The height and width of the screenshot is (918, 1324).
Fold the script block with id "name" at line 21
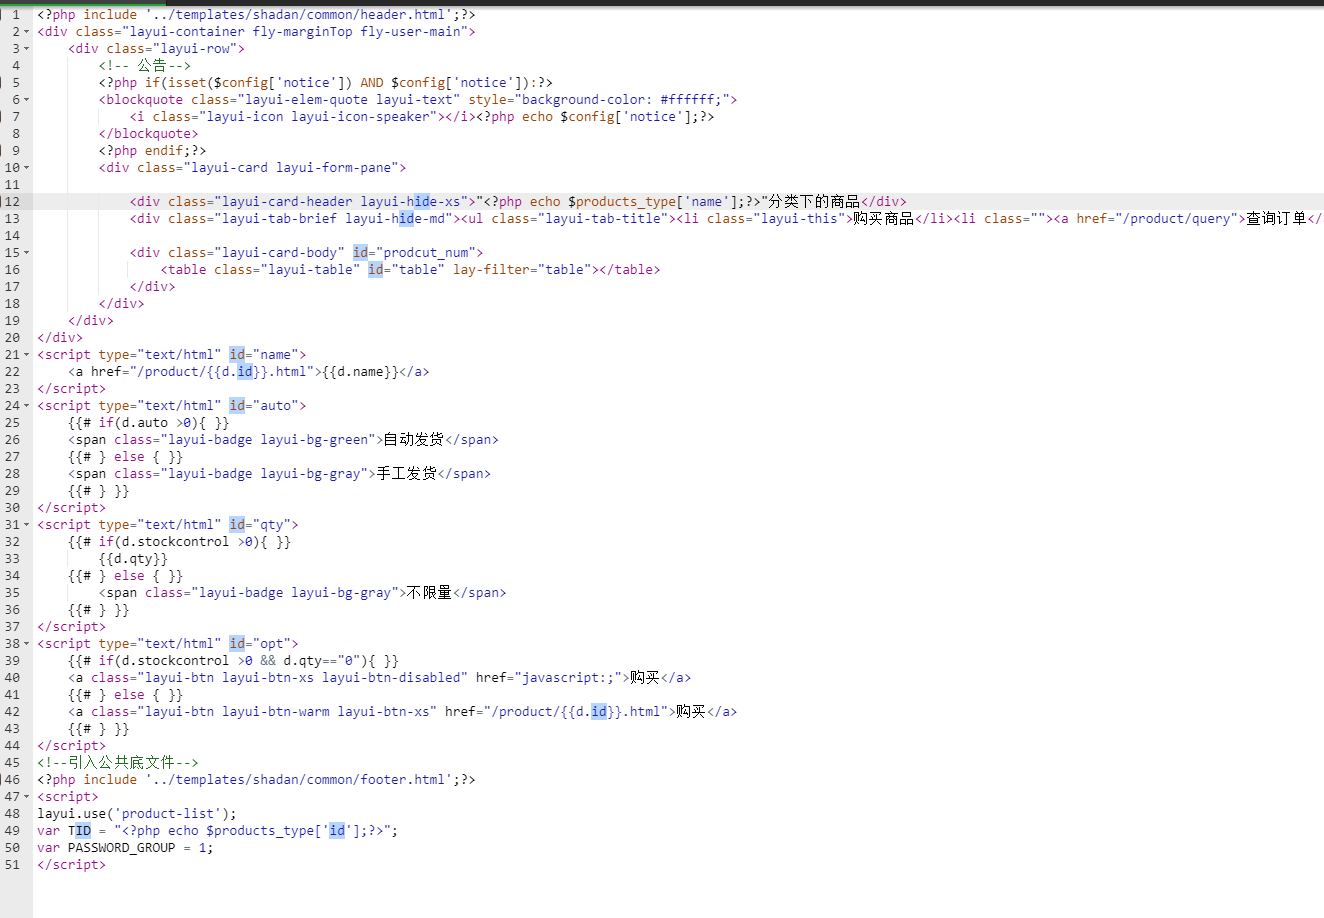click(27, 355)
